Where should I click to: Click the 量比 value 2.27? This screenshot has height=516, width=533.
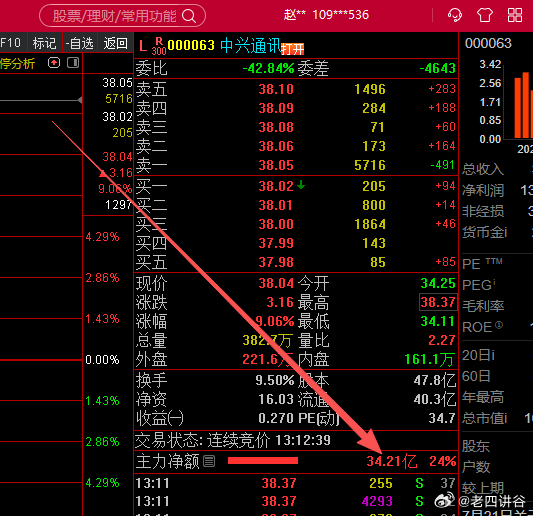pyautogui.click(x=442, y=340)
